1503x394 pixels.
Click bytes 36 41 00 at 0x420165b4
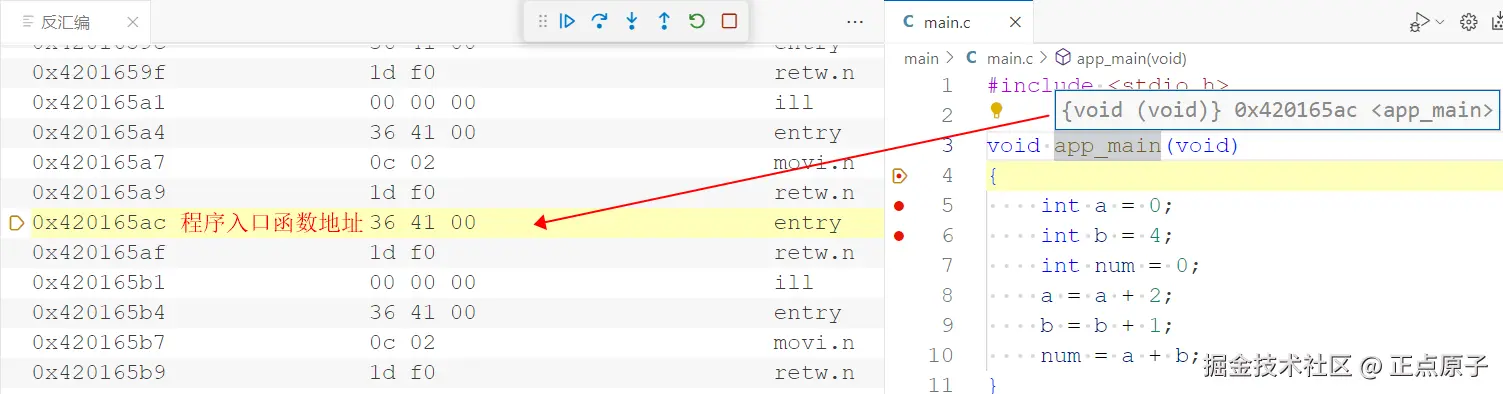[x=423, y=313]
